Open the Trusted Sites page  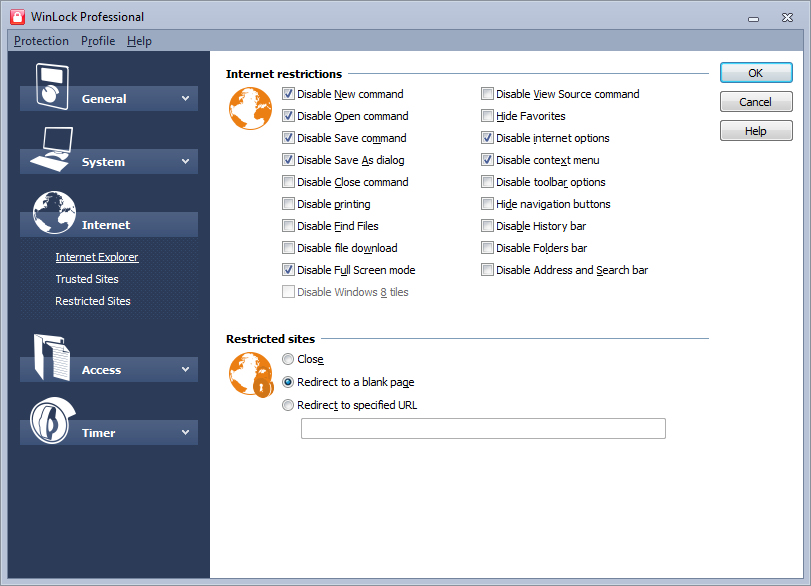[x=87, y=279]
